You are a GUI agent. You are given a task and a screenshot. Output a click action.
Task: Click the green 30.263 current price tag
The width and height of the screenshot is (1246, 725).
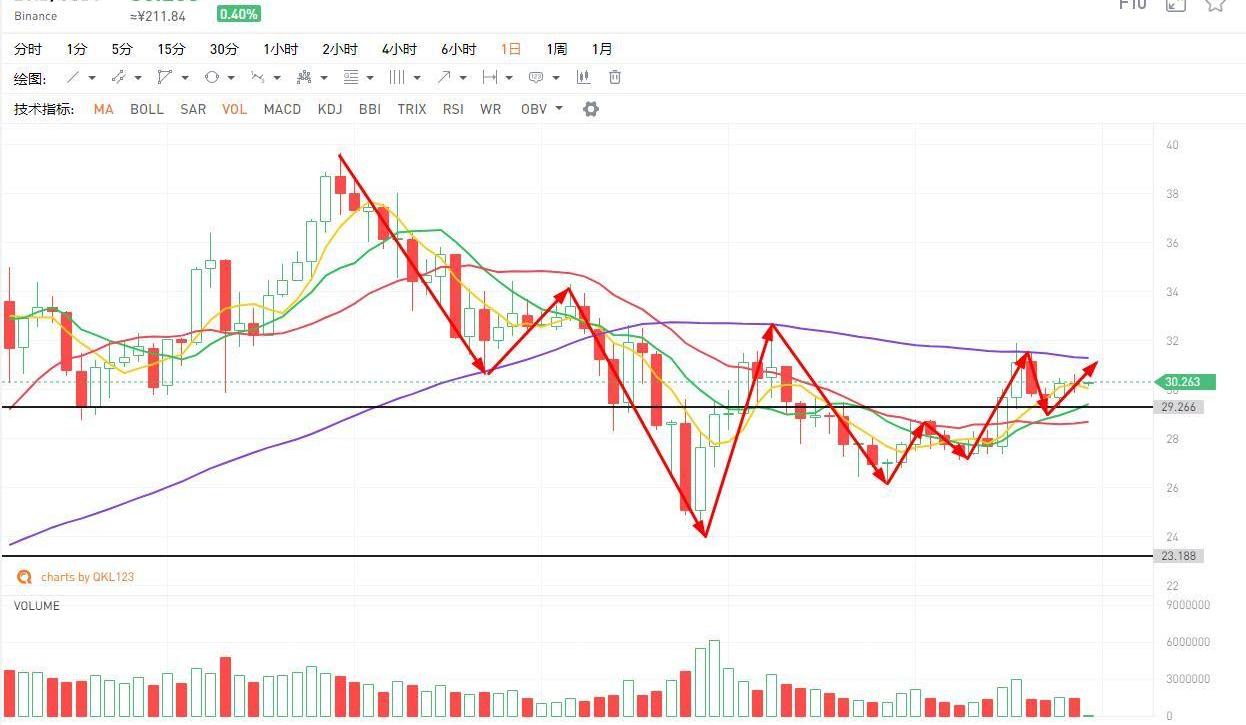1186,382
